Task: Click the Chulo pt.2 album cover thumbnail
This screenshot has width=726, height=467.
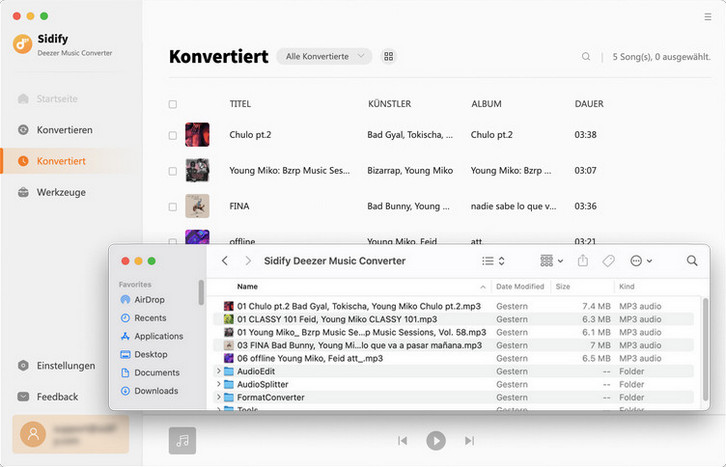Action: click(197, 135)
